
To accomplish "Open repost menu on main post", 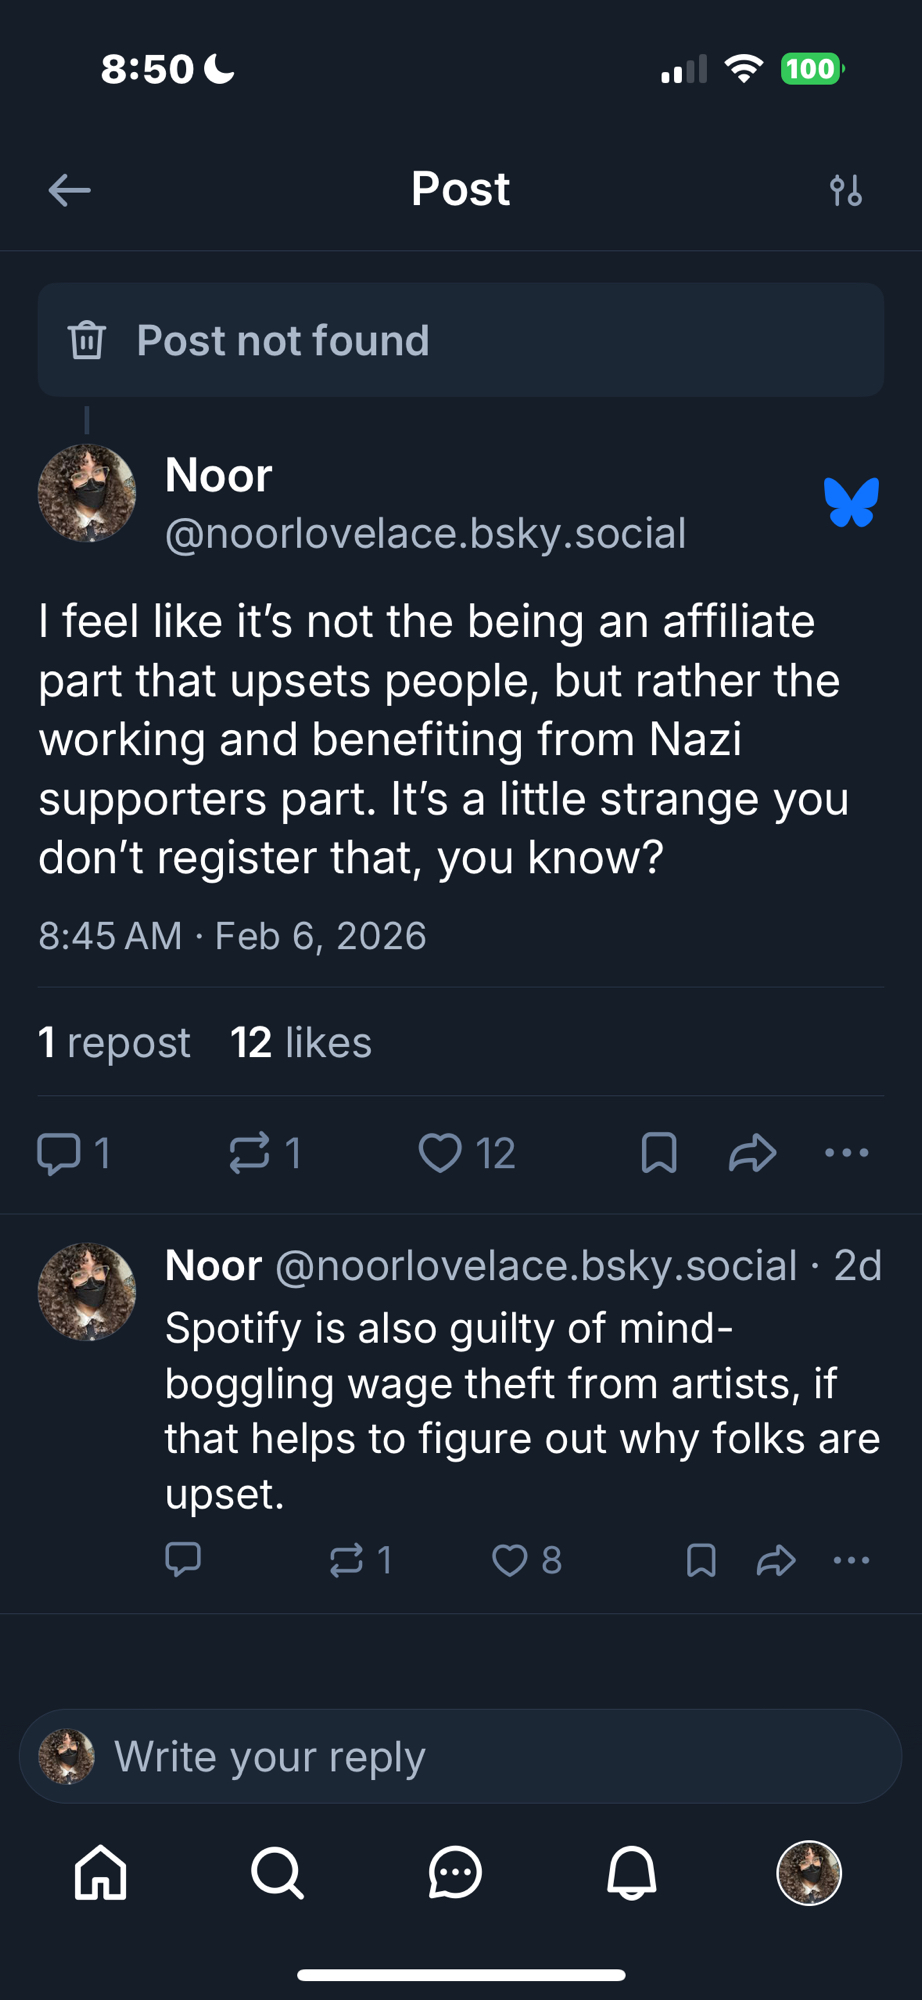I will (x=249, y=1153).
